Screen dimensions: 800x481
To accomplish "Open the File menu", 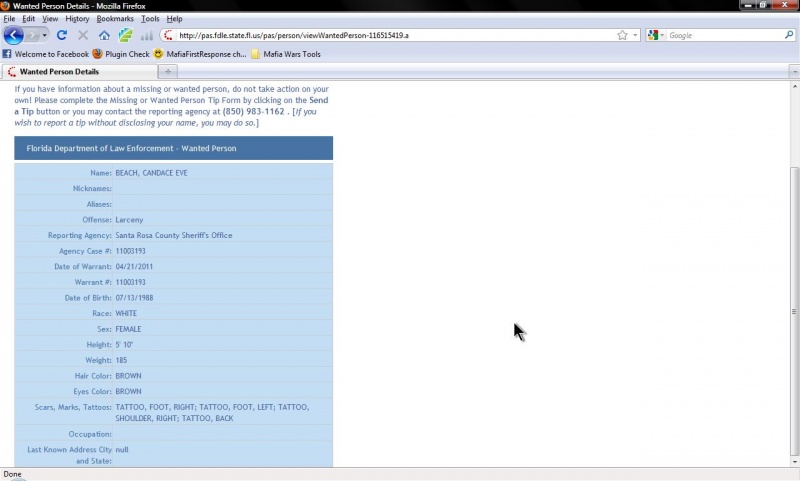I will pos(9,19).
